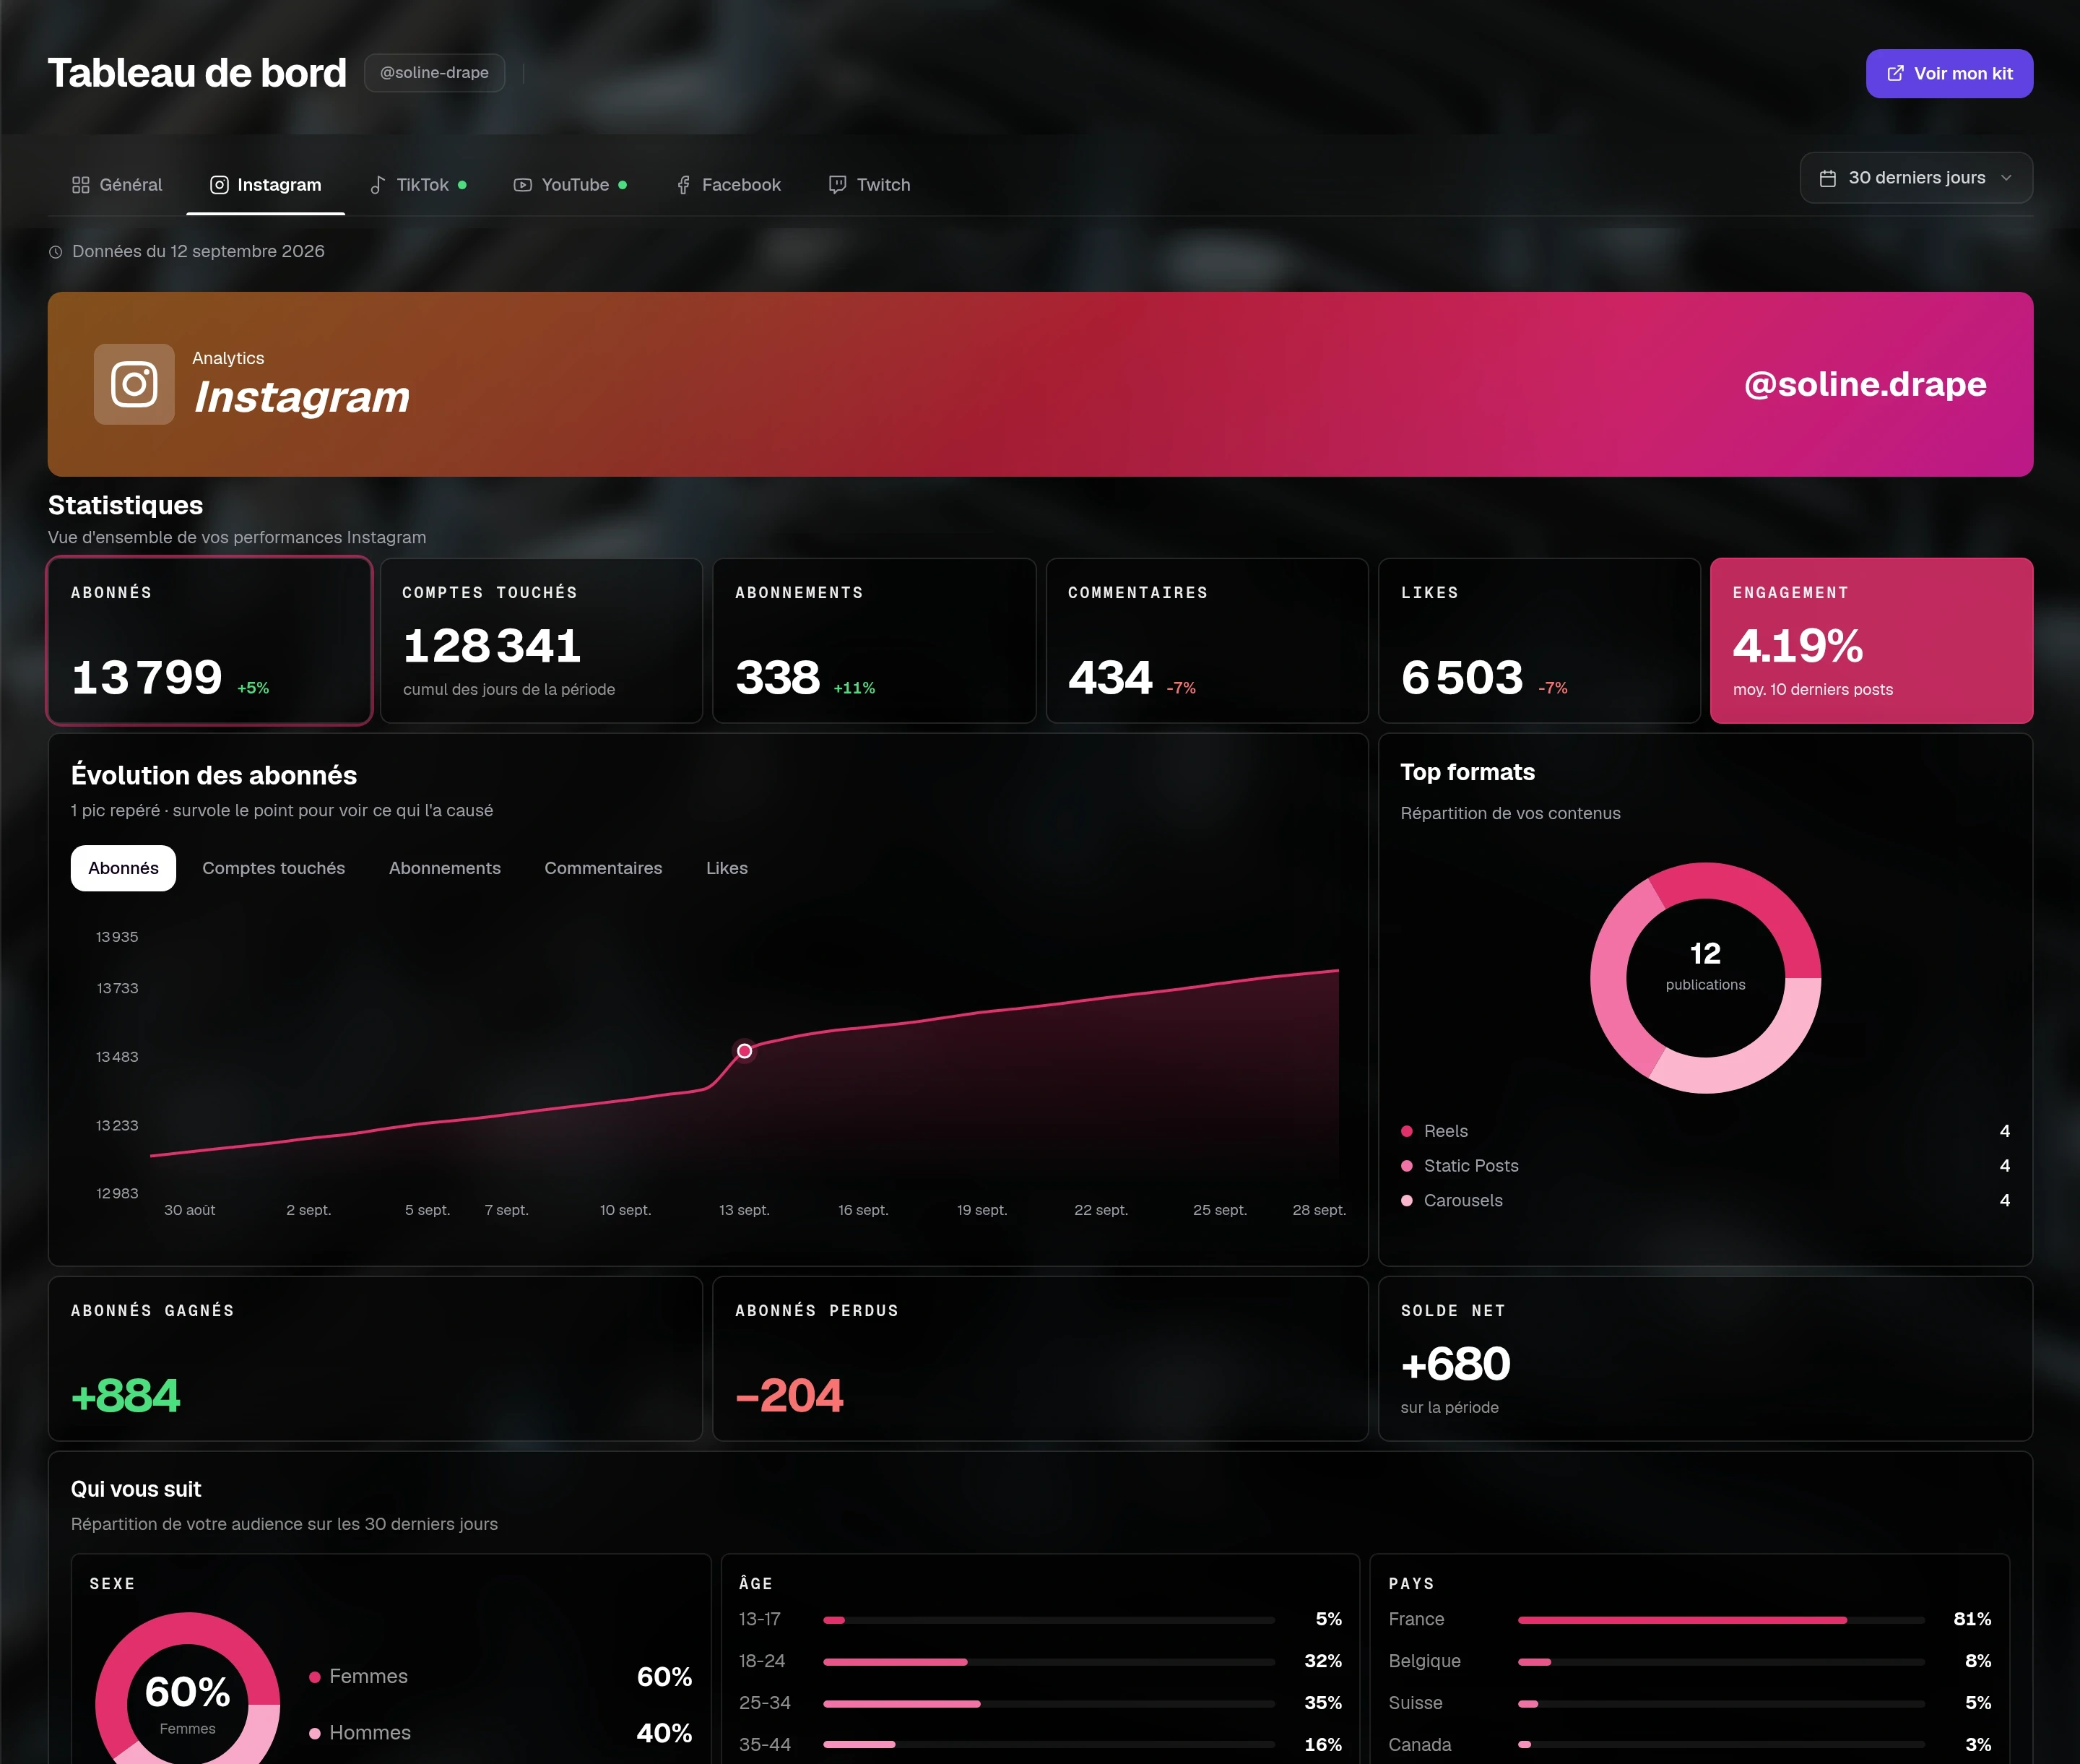Viewport: 2080px width, 1764px height.
Task: Click the Hommes legend color dot
Action: click(315, 1733)
